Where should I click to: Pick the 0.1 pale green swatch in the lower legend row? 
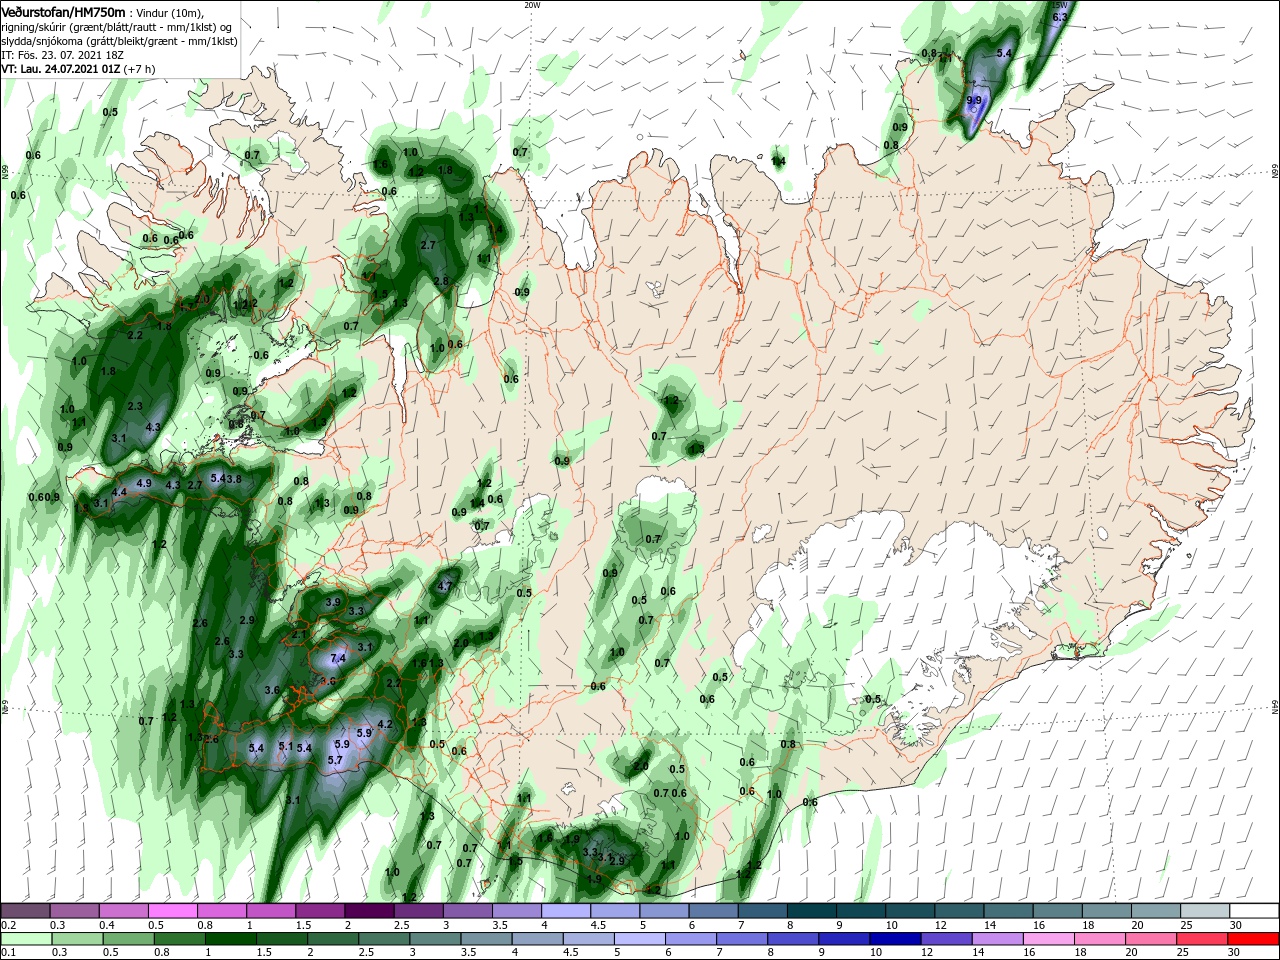[x=26, y=939]
